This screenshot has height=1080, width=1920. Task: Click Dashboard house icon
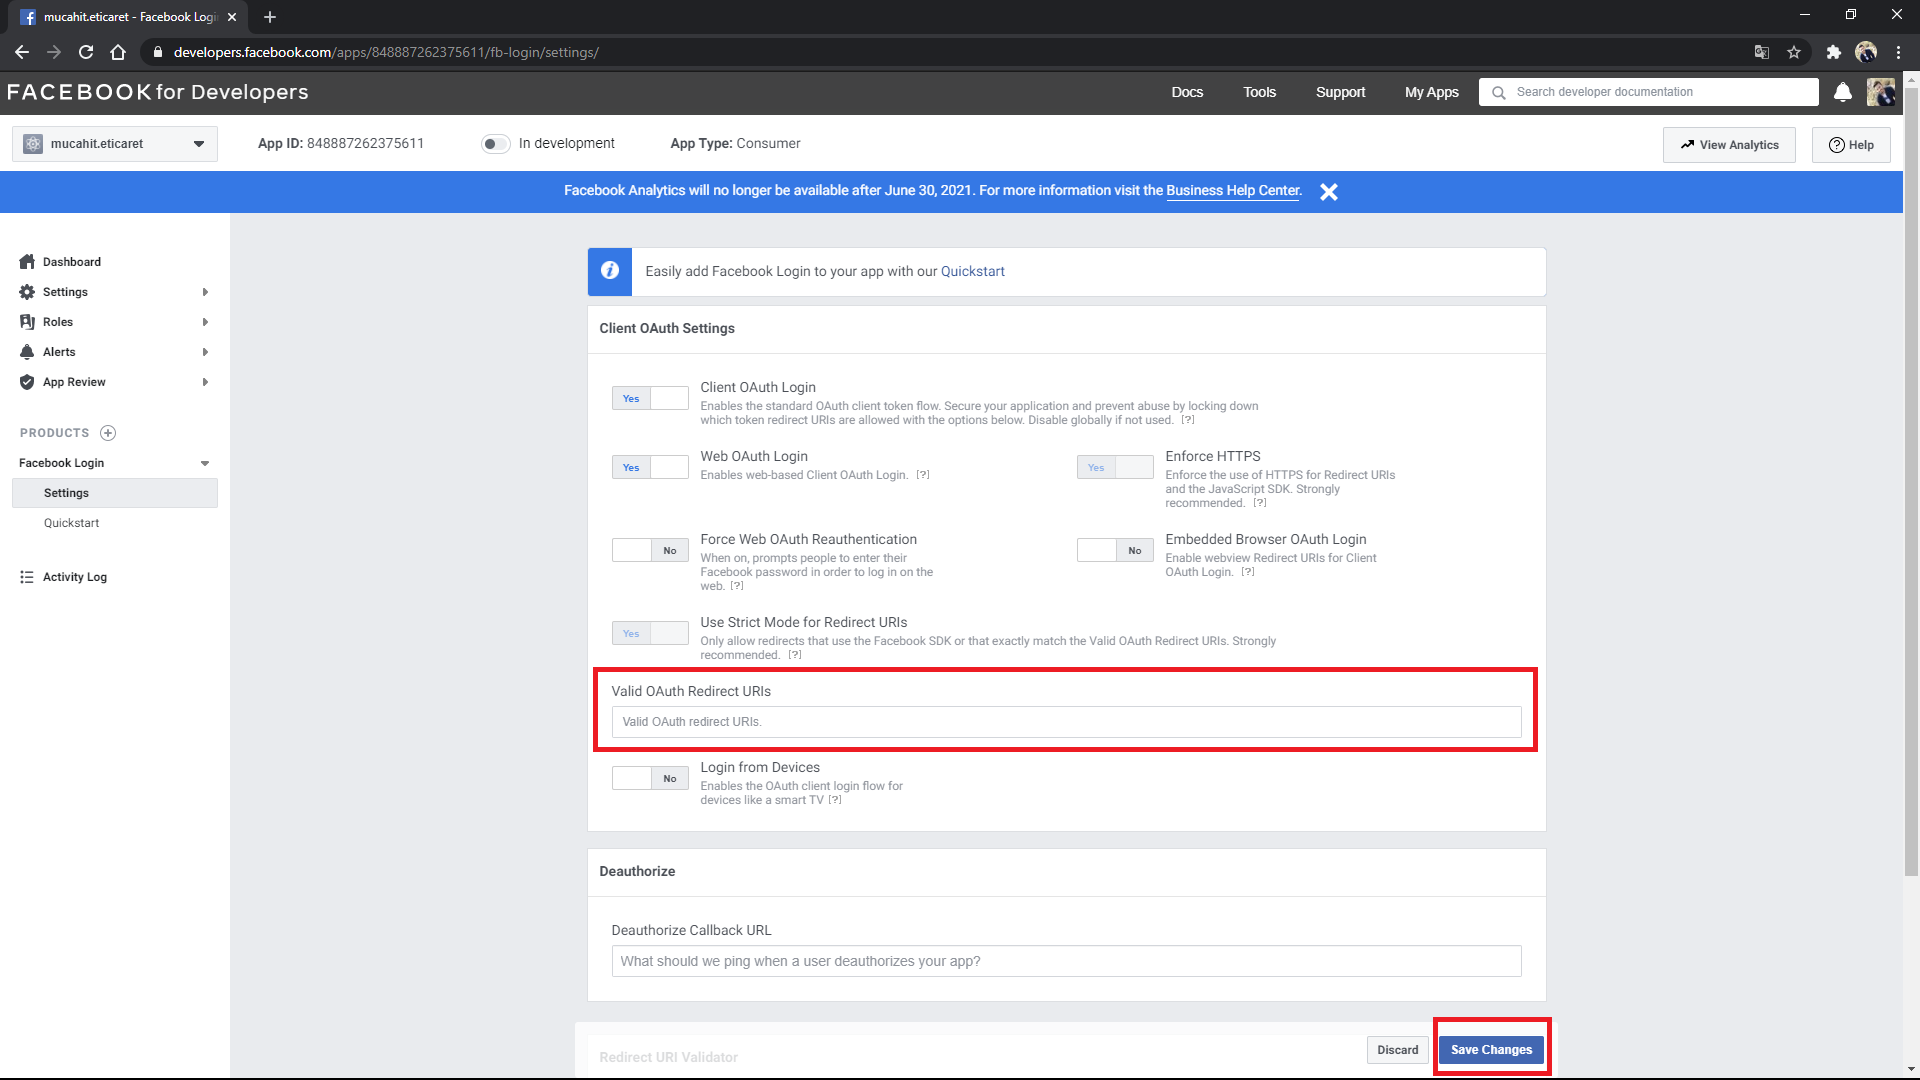pos(27,262)
